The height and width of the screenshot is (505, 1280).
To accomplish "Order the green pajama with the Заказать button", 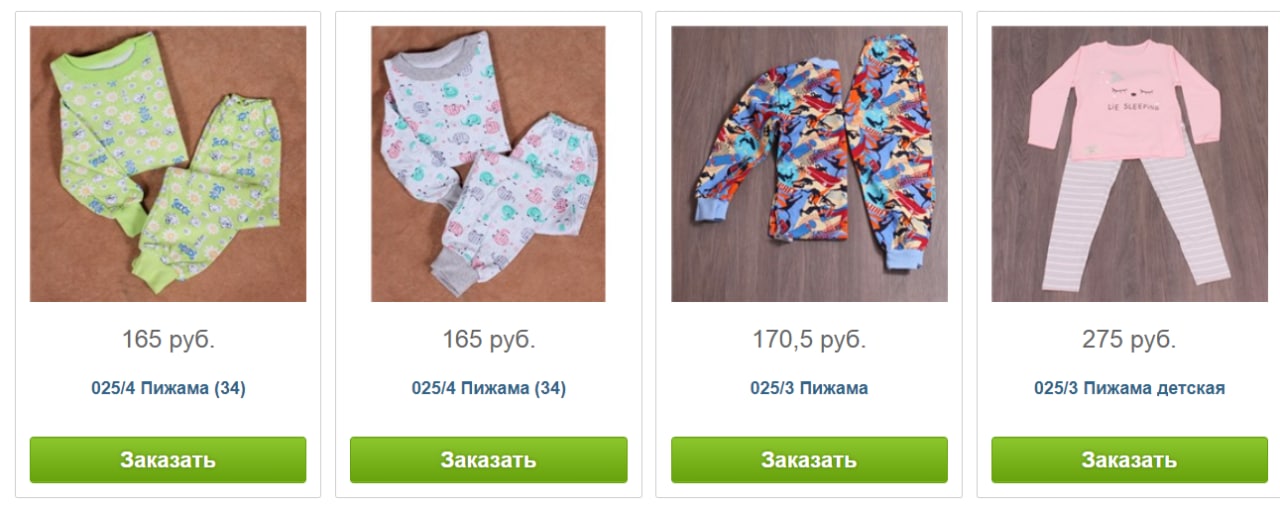I will tap(168, 460).
